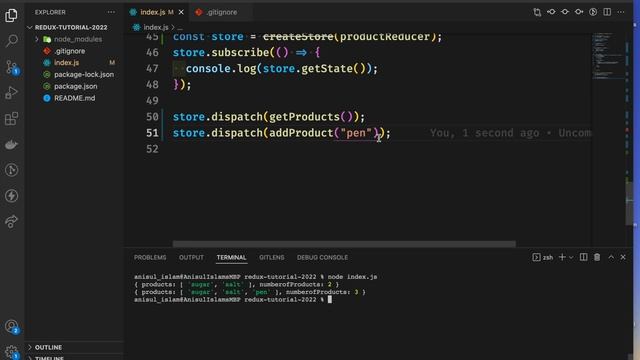Open the GitLens view in activity bar
The height and width of the screenshot is (360, 640).
click(x=11, y=170)
